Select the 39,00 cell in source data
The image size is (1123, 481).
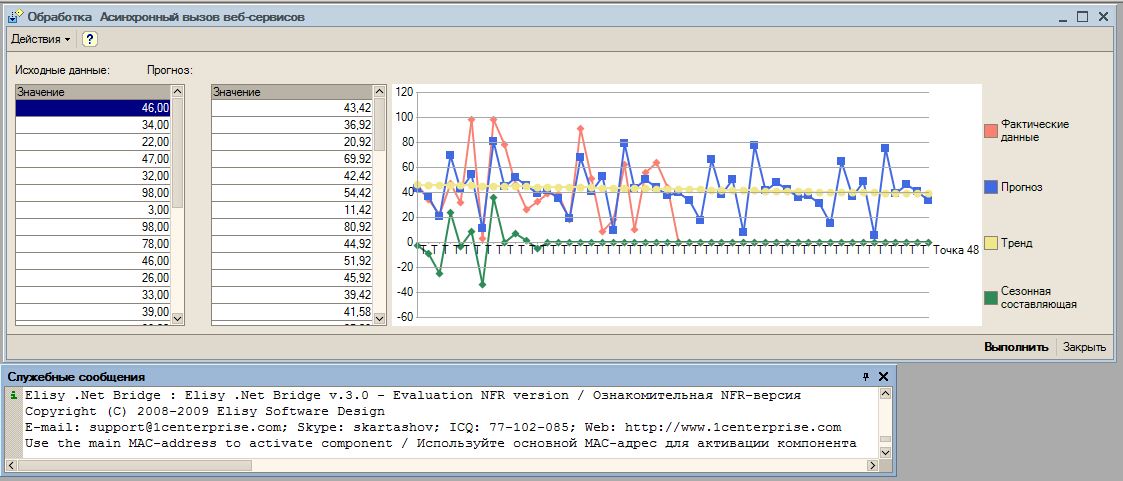point(94,312)
